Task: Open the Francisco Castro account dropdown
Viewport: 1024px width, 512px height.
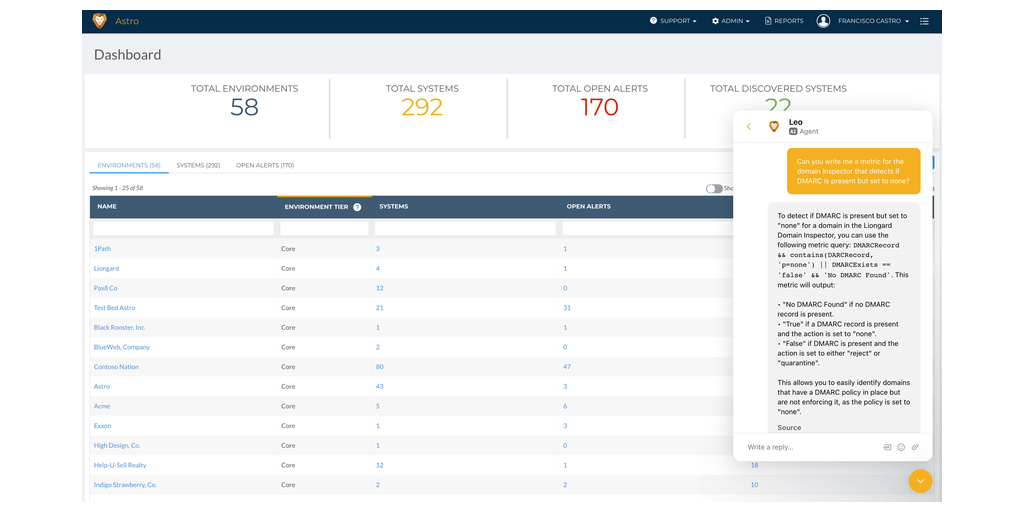Action: click(873, 21)
